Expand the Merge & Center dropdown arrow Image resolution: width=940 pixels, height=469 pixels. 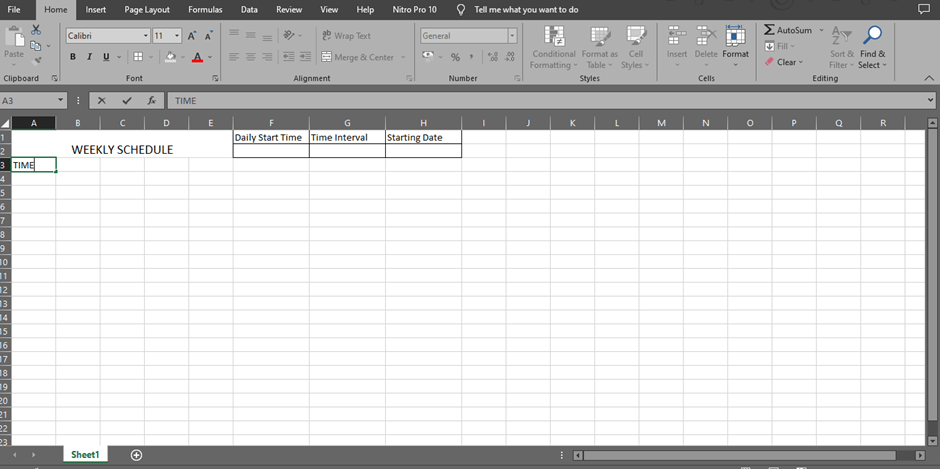[403, 57]
